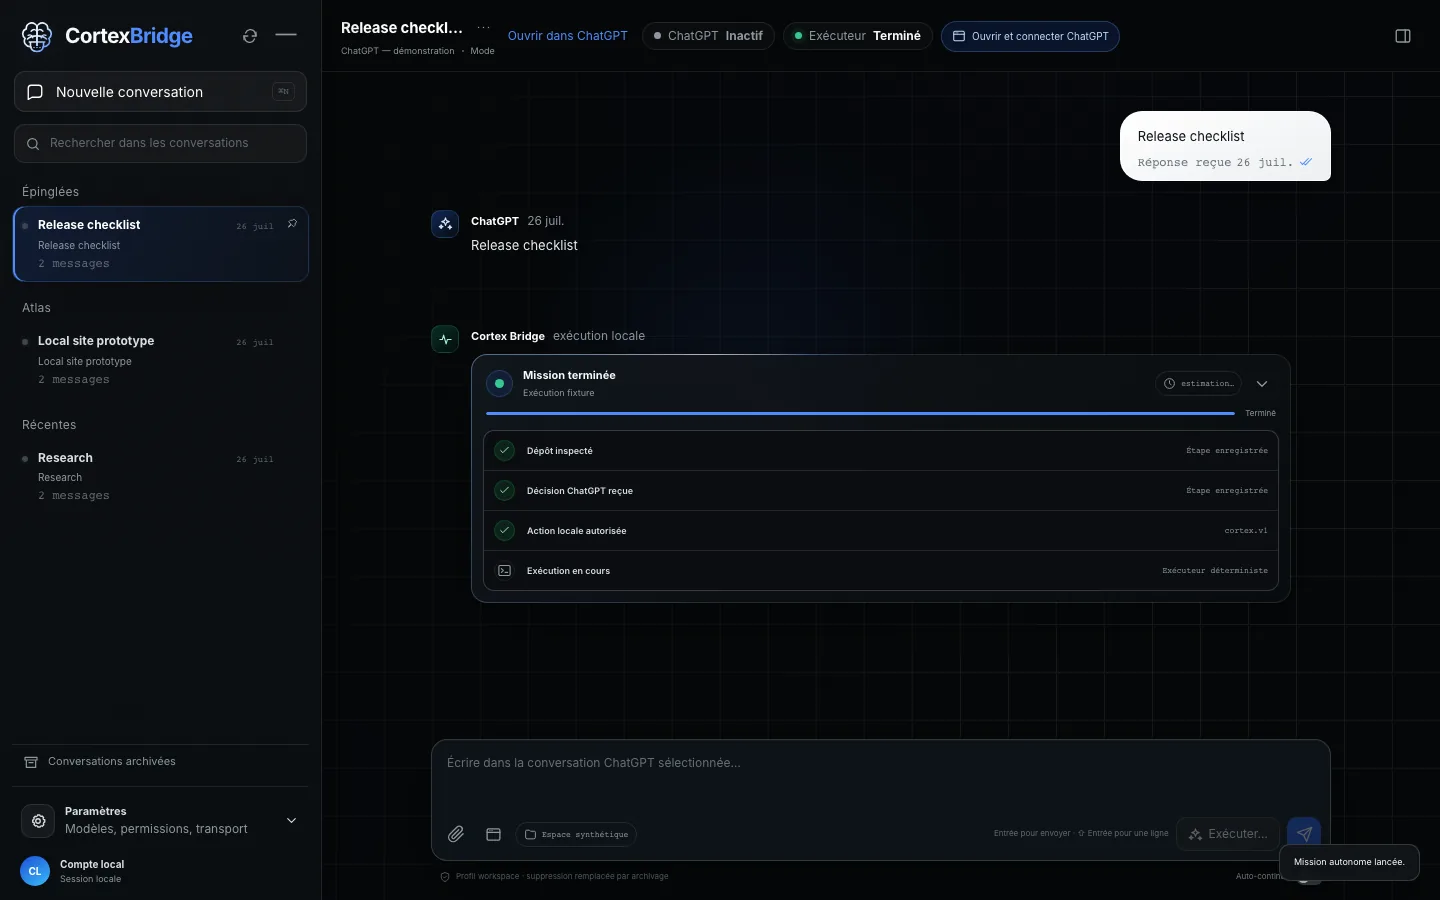Click the window icon beside the paperclip
This screenshot has width=1440, height=900.
tap(493, 834)
